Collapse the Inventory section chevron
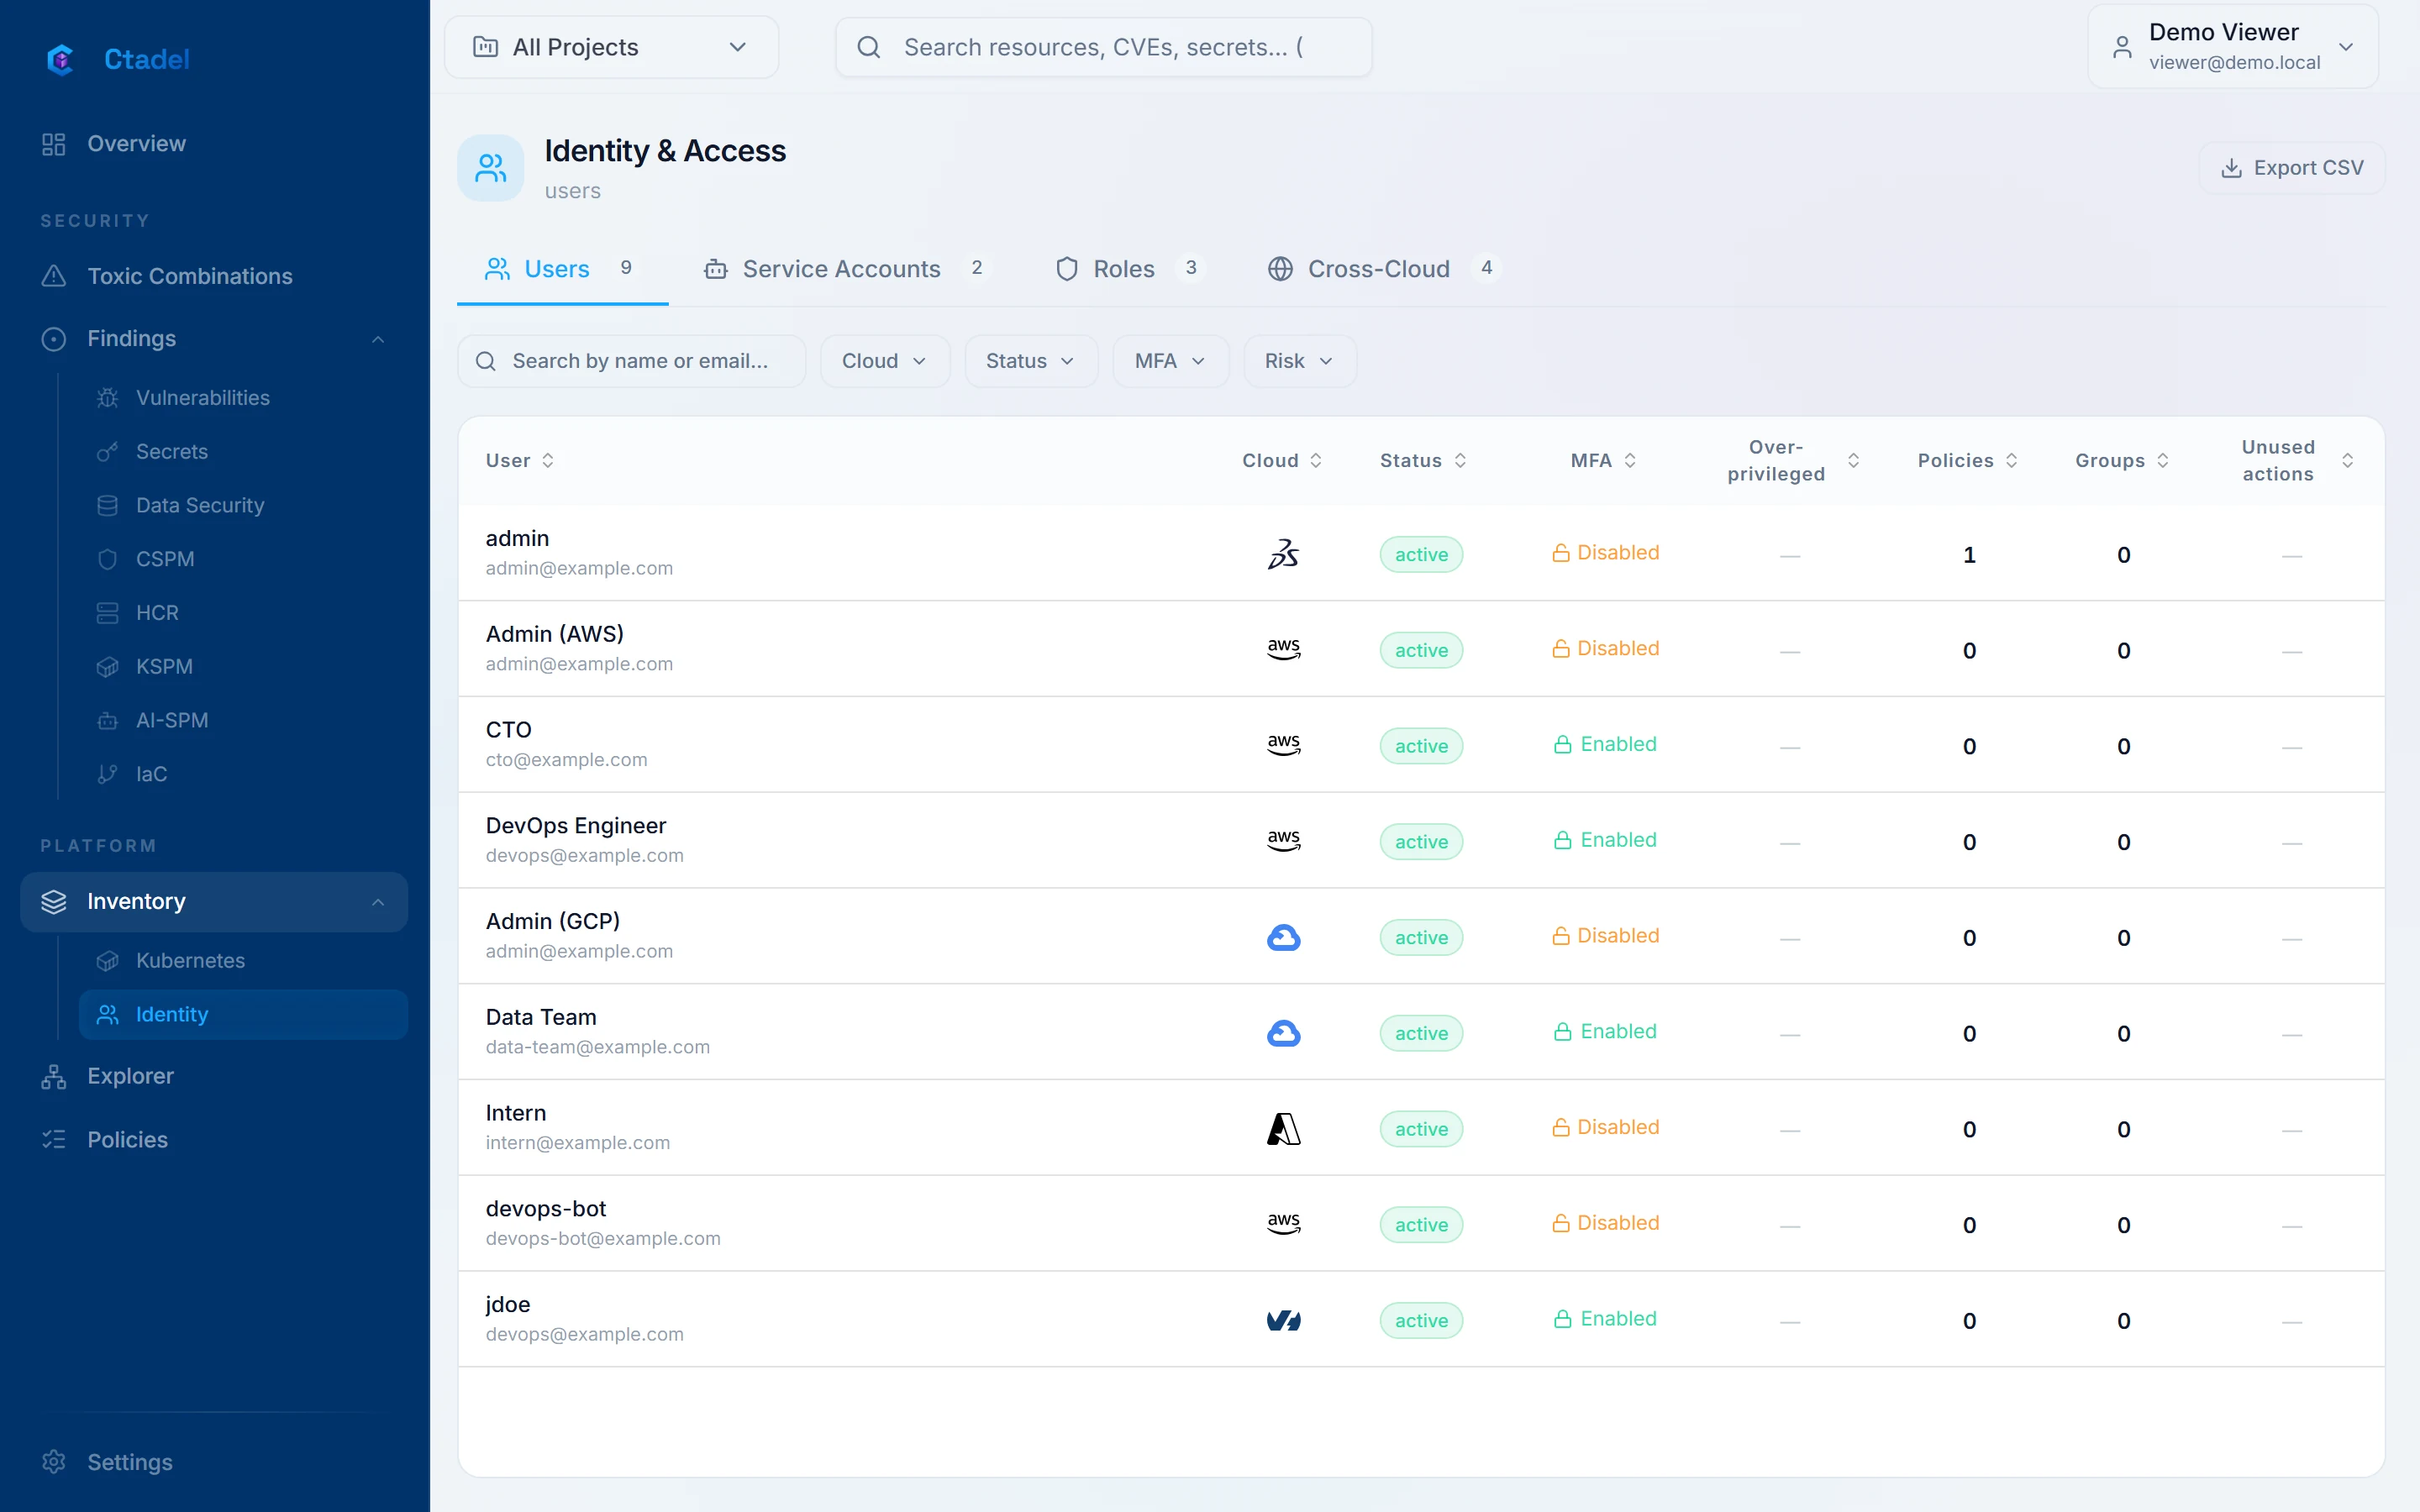 point(378,902)
